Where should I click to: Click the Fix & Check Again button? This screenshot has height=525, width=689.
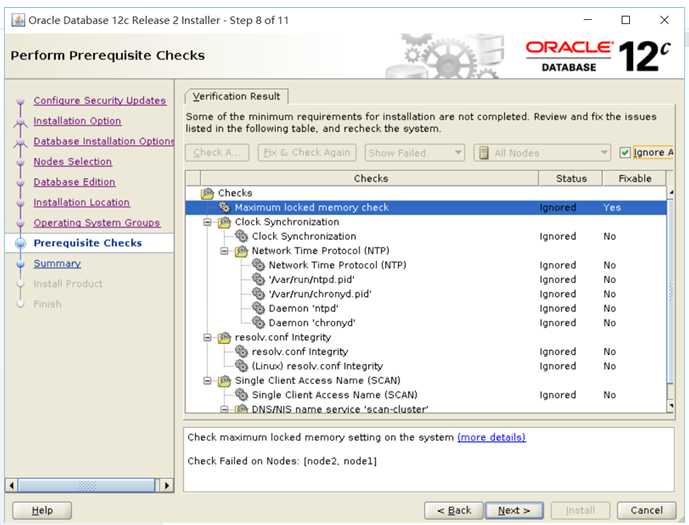[307, 153]
